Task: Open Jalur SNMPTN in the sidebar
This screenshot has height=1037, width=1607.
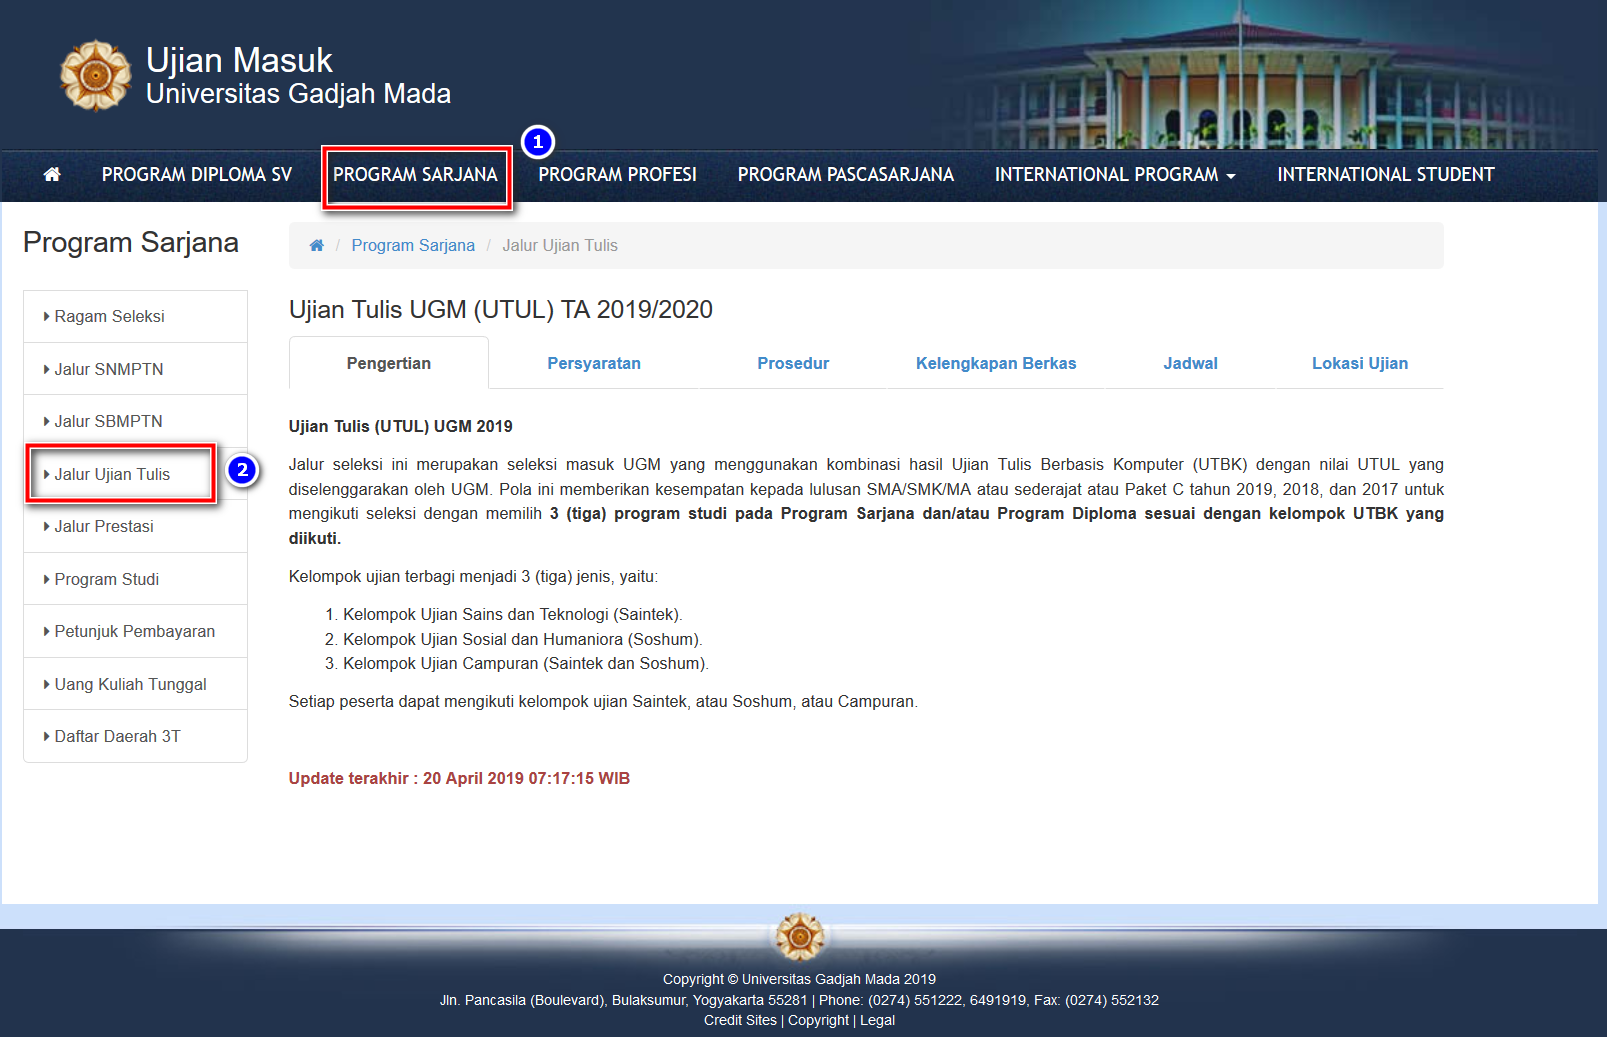Action: click(135, 369)
